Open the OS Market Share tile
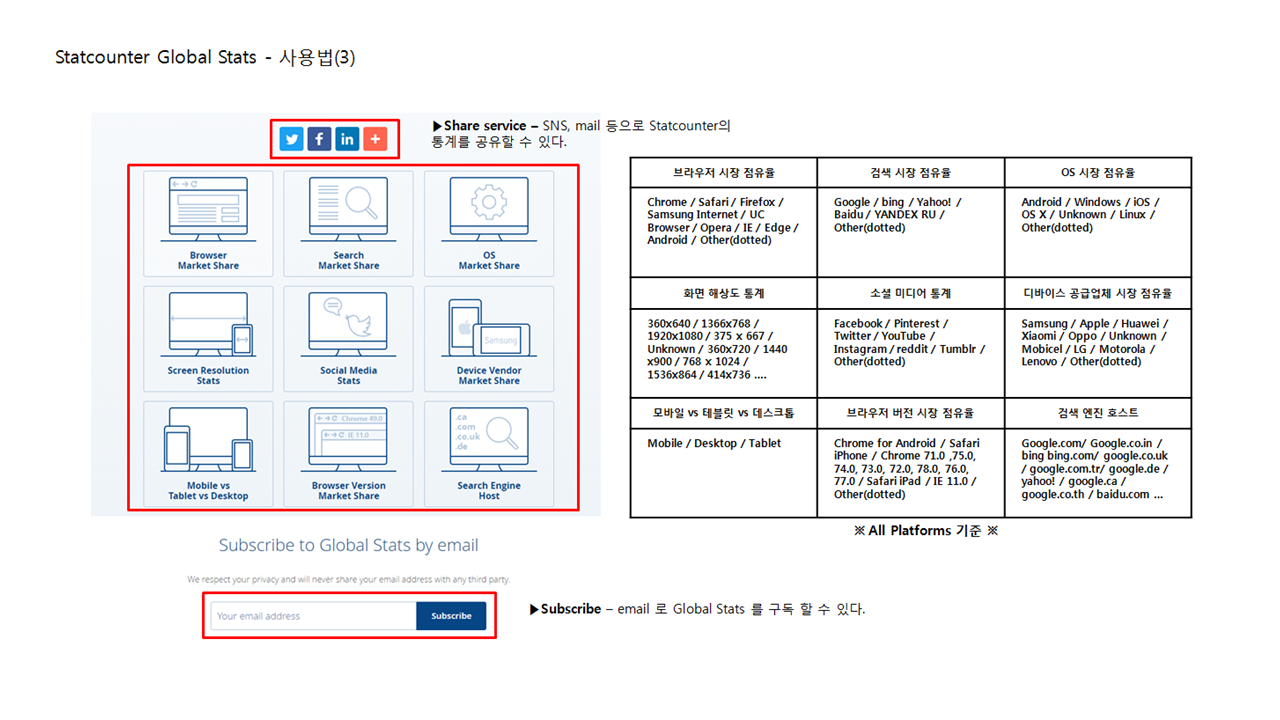 [x=489, y=223]
